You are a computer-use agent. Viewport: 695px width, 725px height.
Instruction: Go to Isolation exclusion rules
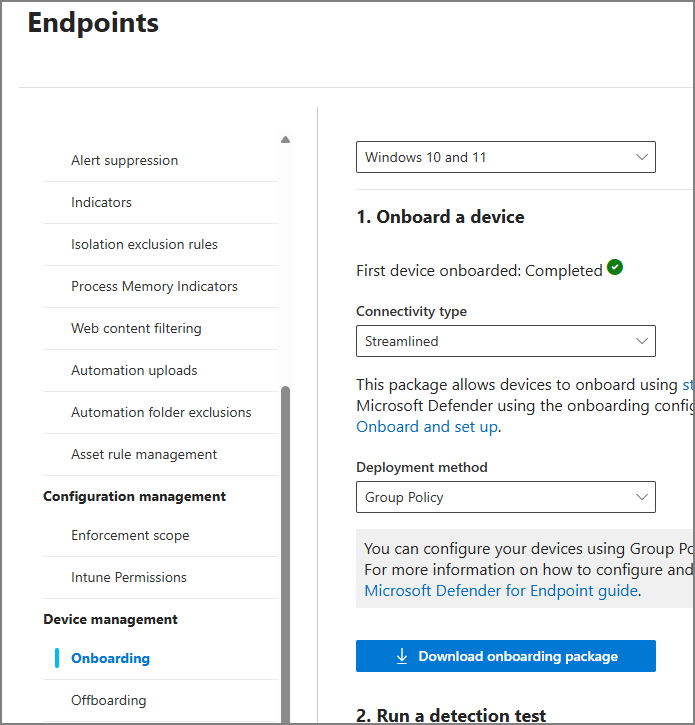[x=160, y=245]
